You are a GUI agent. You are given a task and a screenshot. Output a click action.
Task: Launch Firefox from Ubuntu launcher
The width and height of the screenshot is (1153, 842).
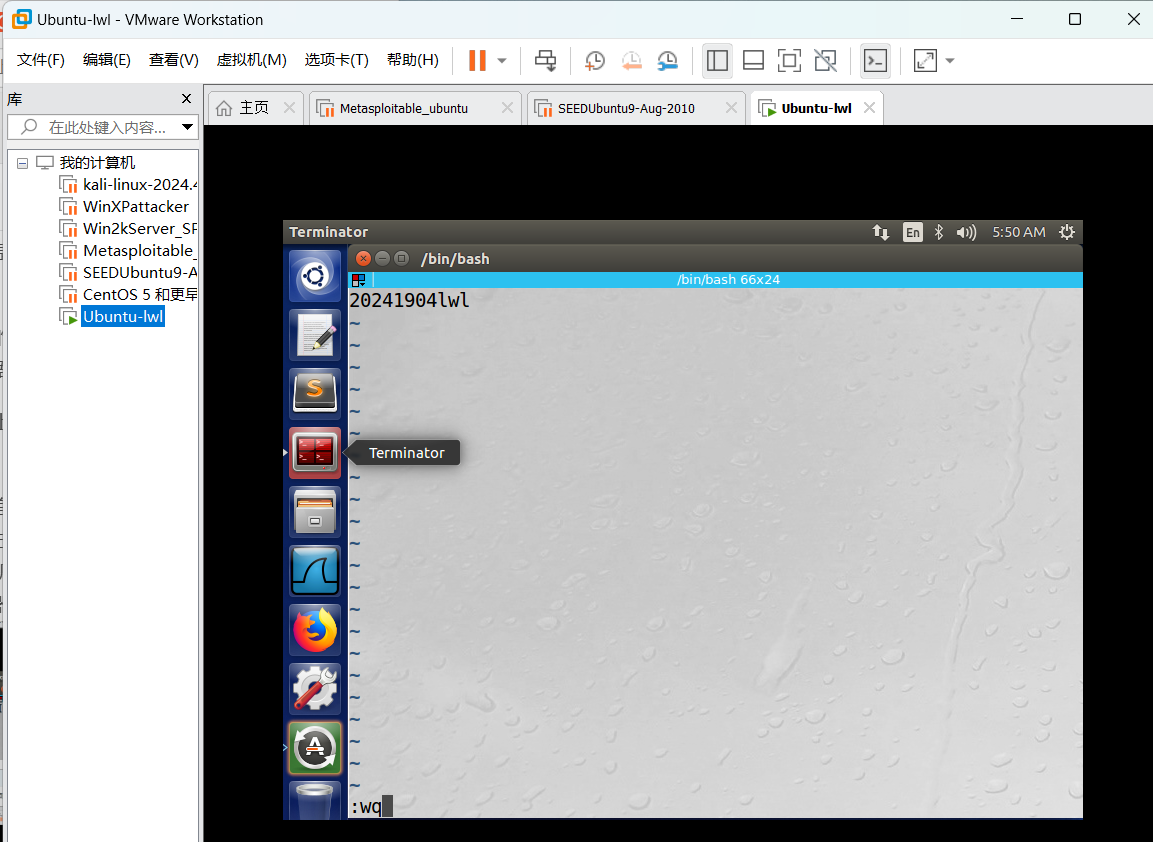pos(315,630)
